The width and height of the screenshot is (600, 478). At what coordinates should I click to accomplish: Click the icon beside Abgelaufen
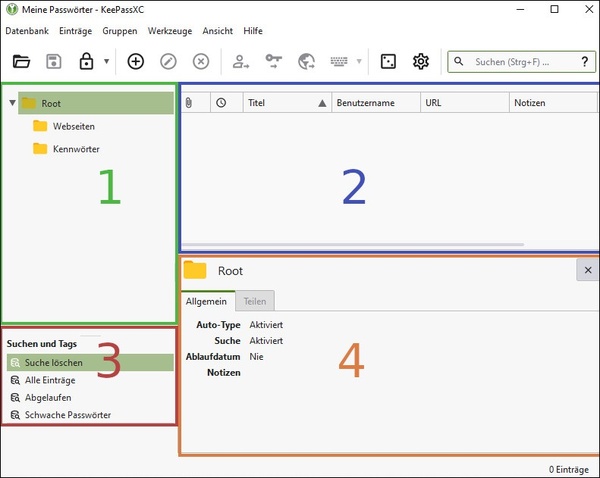click(x=15, y=397)
